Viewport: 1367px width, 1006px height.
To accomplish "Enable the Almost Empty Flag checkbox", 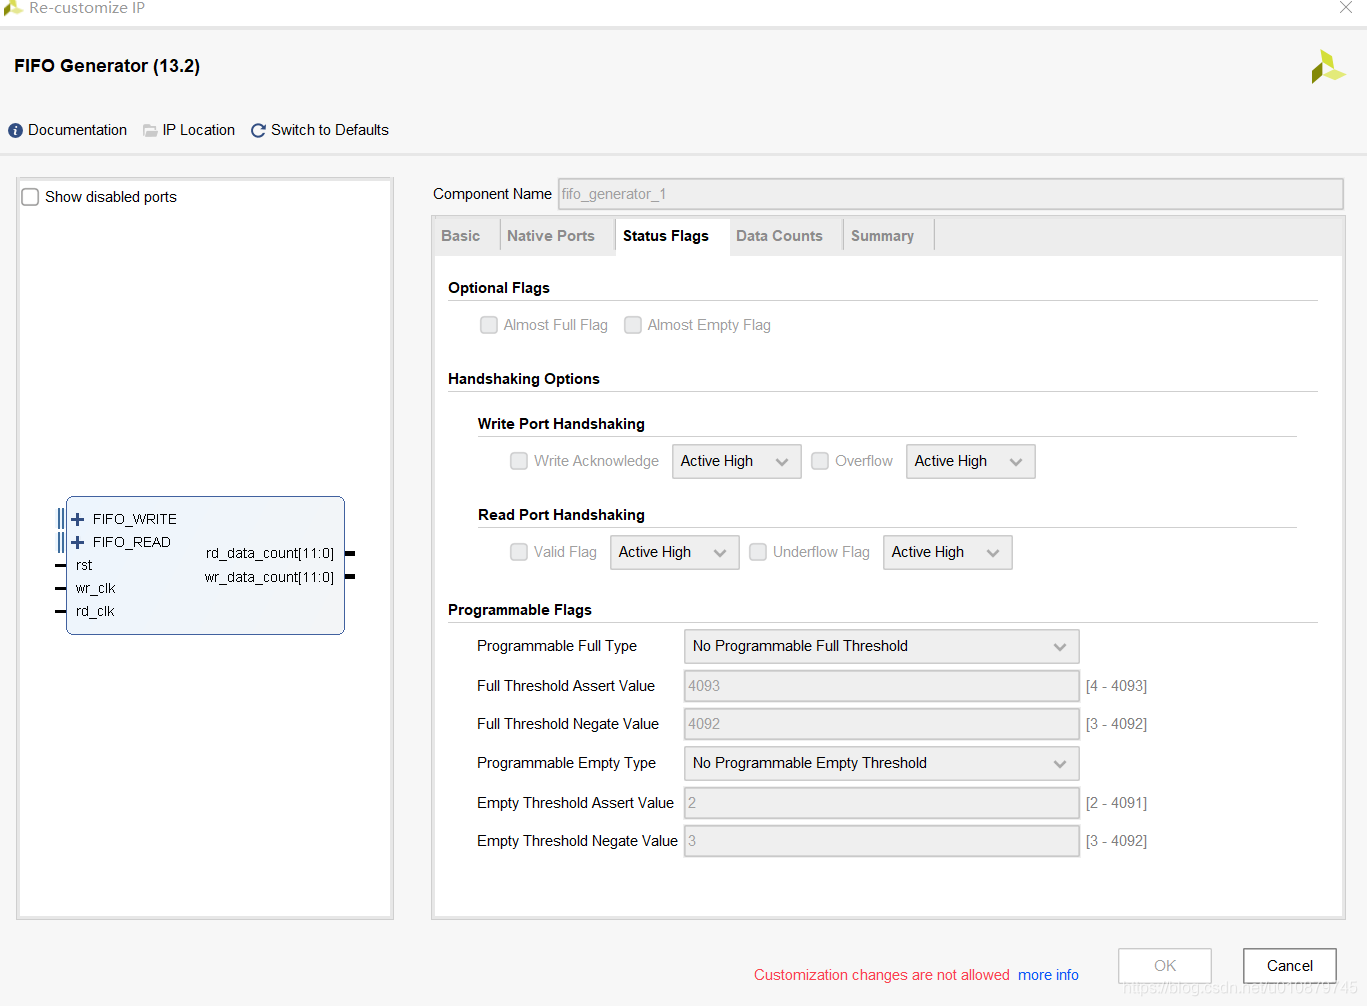I will click(x=633, y=325).
